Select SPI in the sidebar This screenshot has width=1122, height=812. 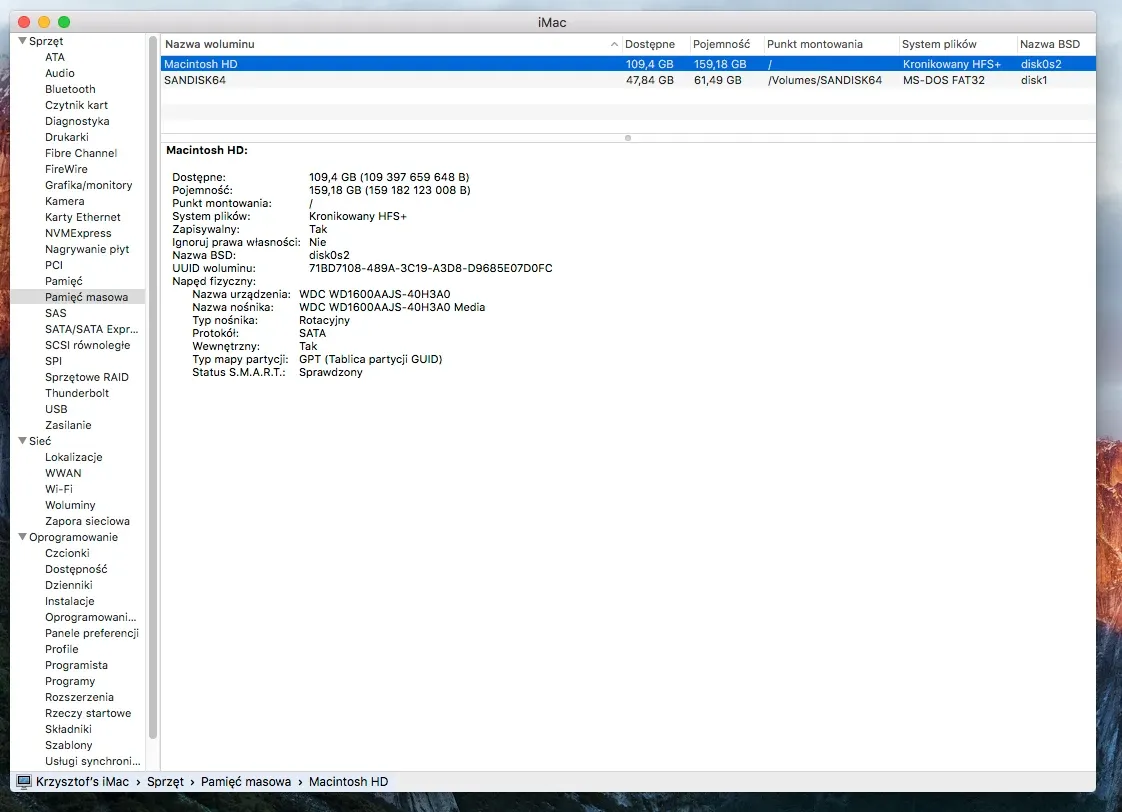click(x=54, y=361)
